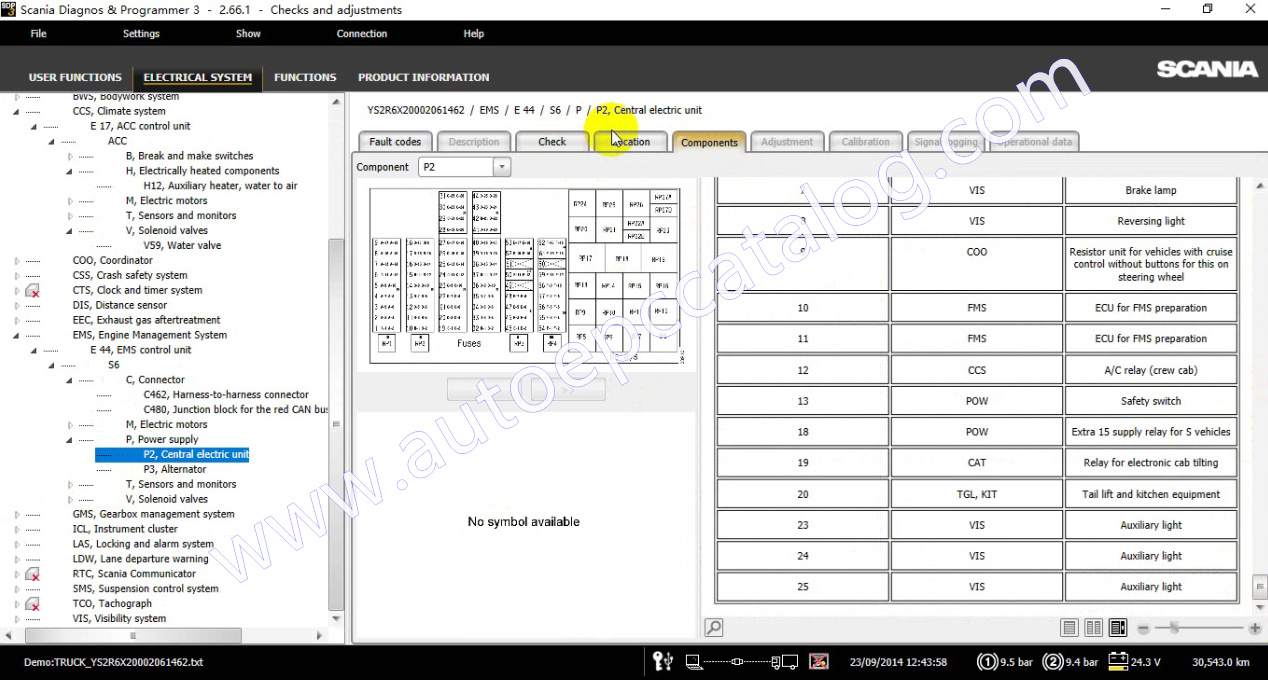Select the detailed table view icon
The height and width of the screenshot is (680, 1268).
point(1118,628)
